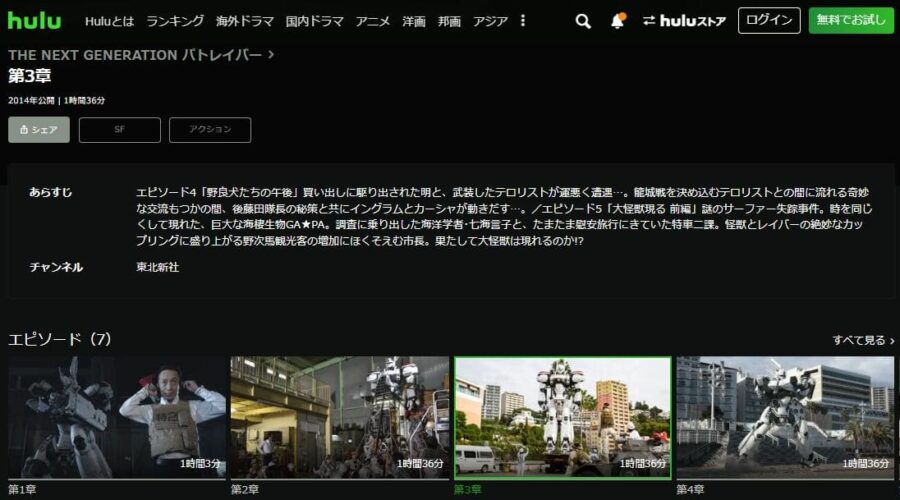Open the Huluとは menu item
900x500 pixels.
point(109,21)
